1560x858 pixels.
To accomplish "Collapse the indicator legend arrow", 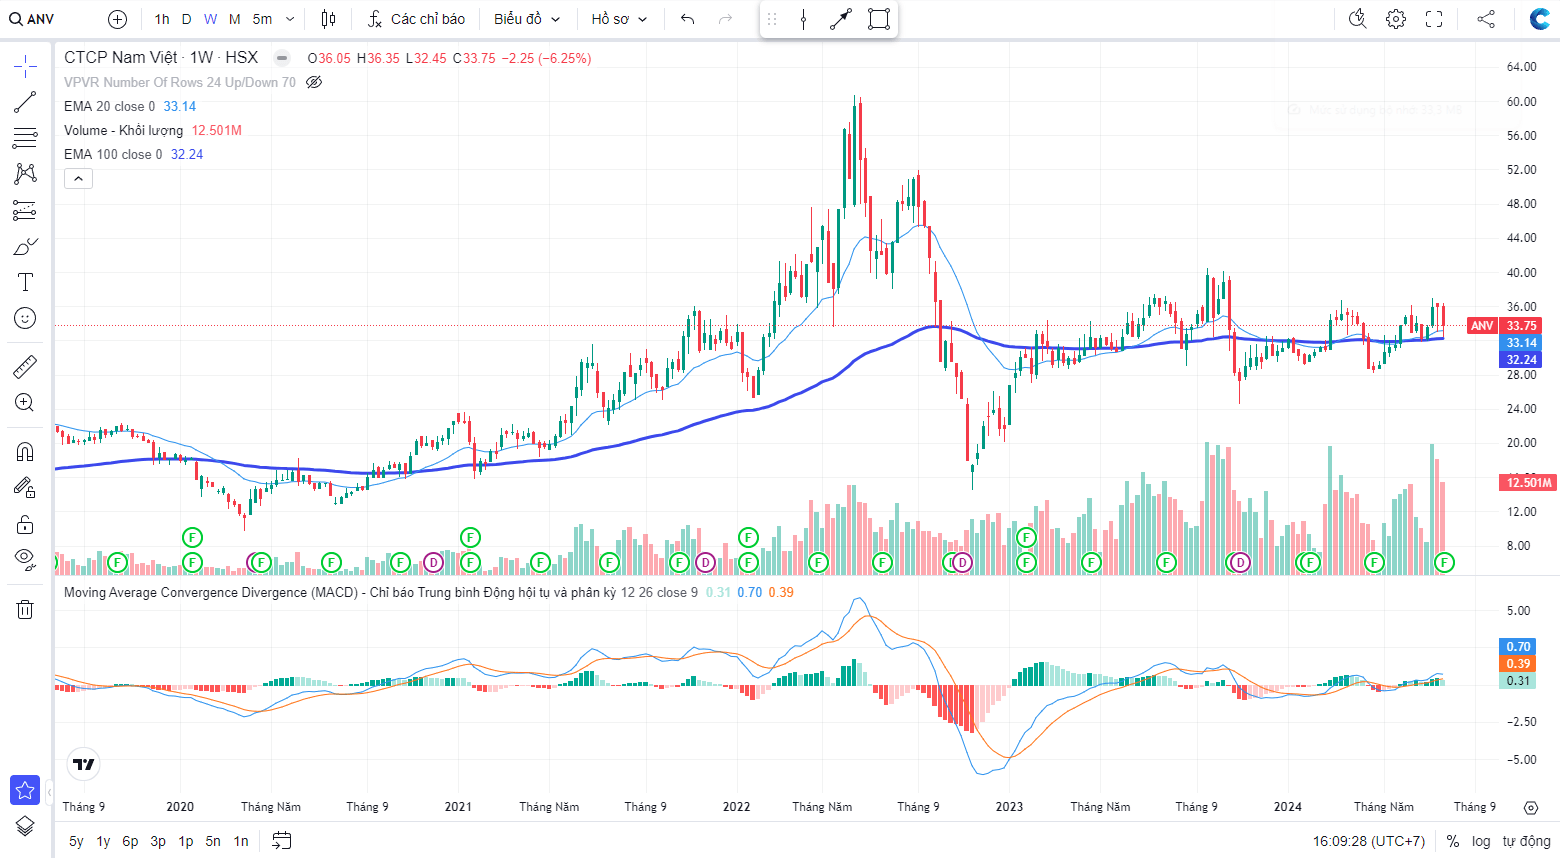I will tap(78, 179).
